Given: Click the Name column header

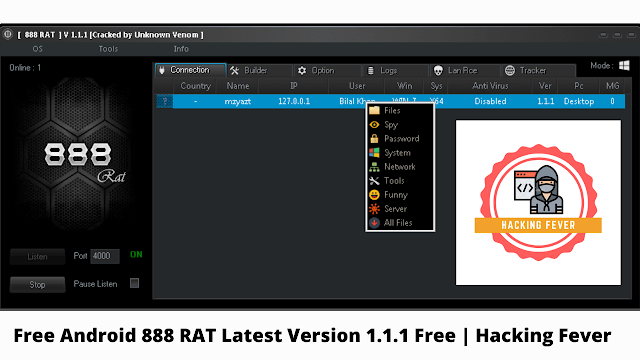Looking at the screenshot, I should [x=238, y=86].
